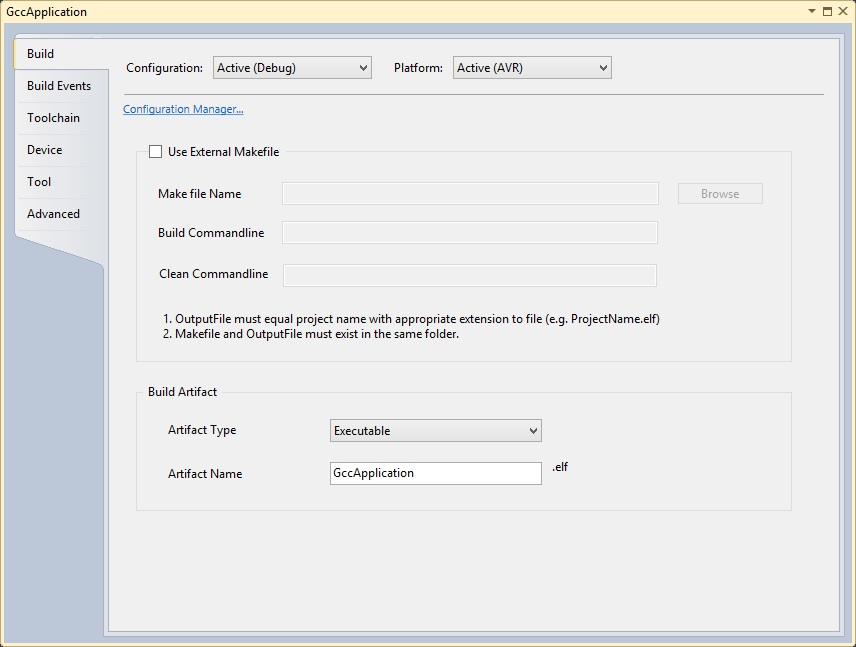The width and height of the screenshot is (856, 647).
Task: Select the Build tab
Action: [41, 54]
